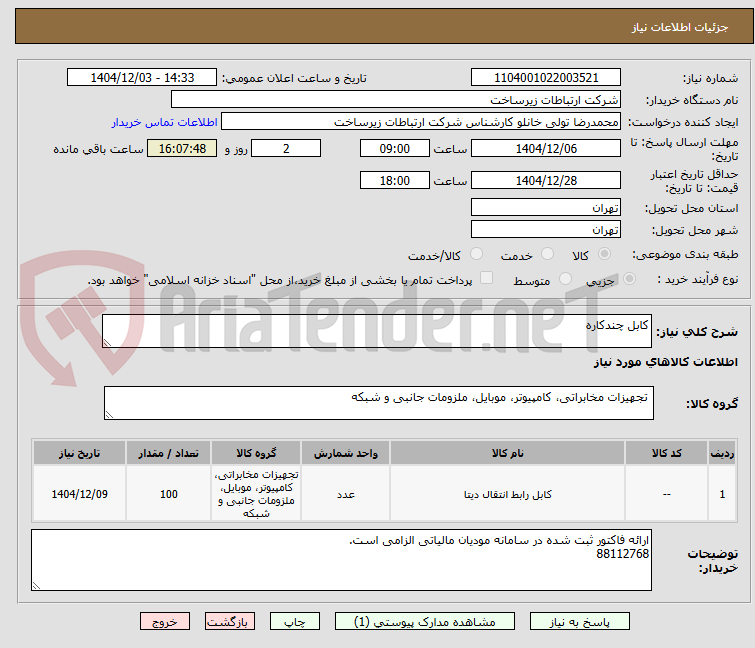Select the خدمت radio button
The image size is (755, 648).
547,254
